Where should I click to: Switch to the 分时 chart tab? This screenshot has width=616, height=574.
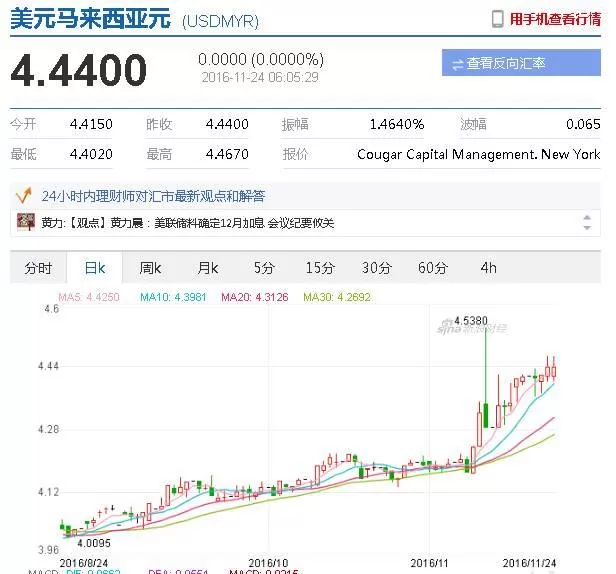pos(38,268)
